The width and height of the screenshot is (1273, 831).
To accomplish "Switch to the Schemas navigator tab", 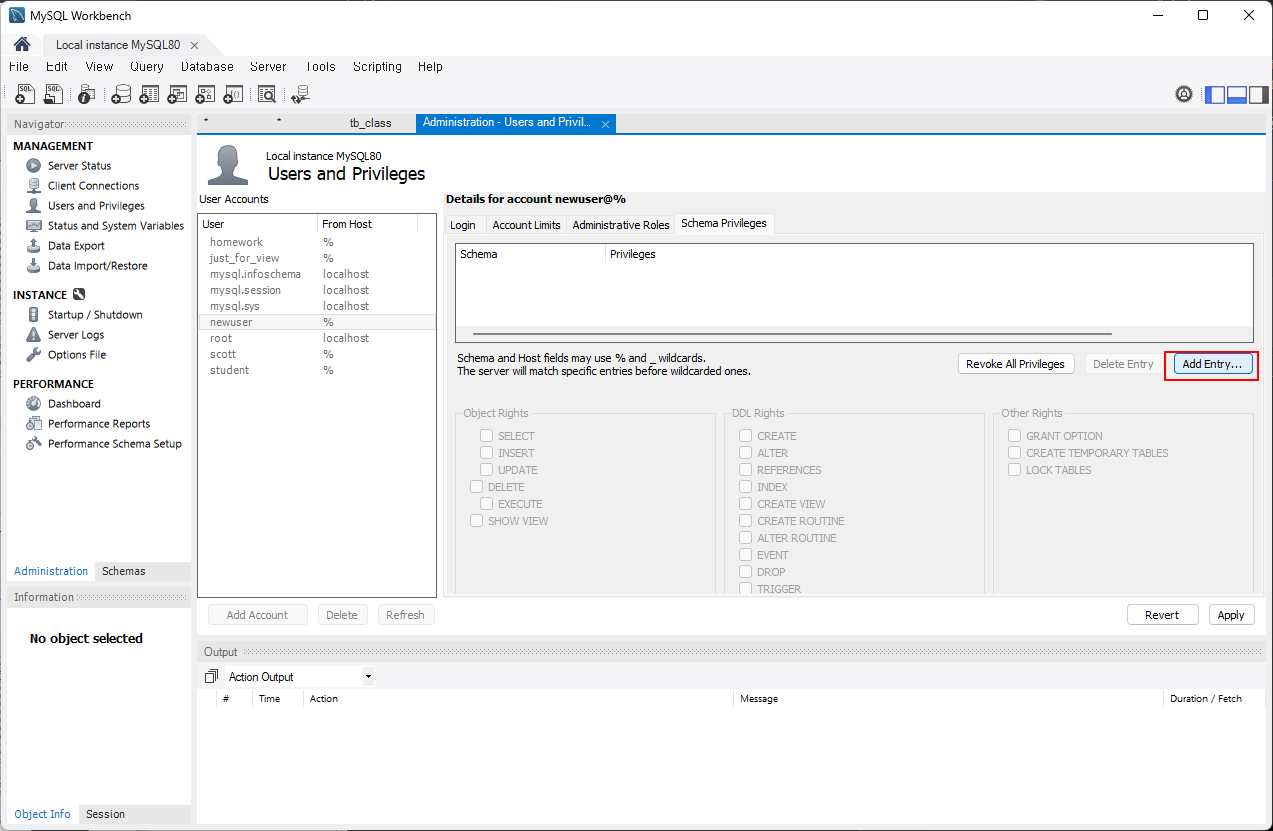I will [124, 571].
